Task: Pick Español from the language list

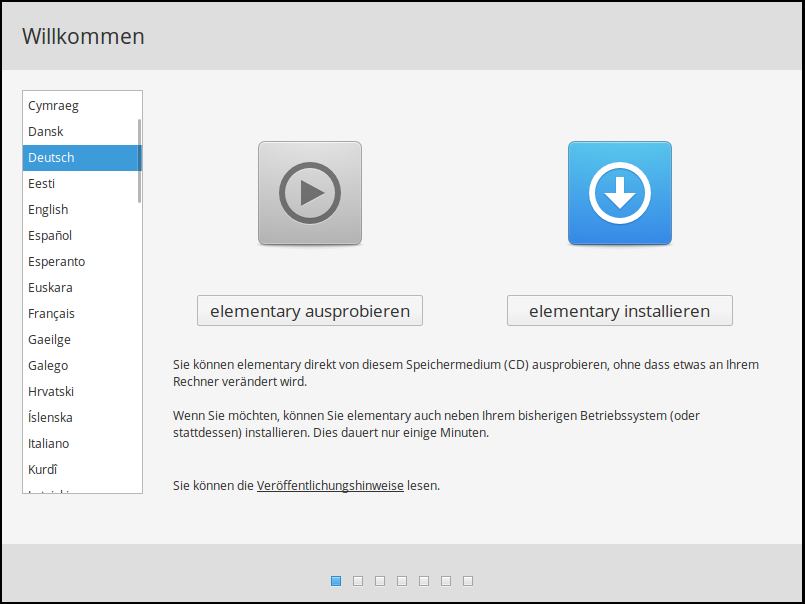Action: tap(50, 236)
